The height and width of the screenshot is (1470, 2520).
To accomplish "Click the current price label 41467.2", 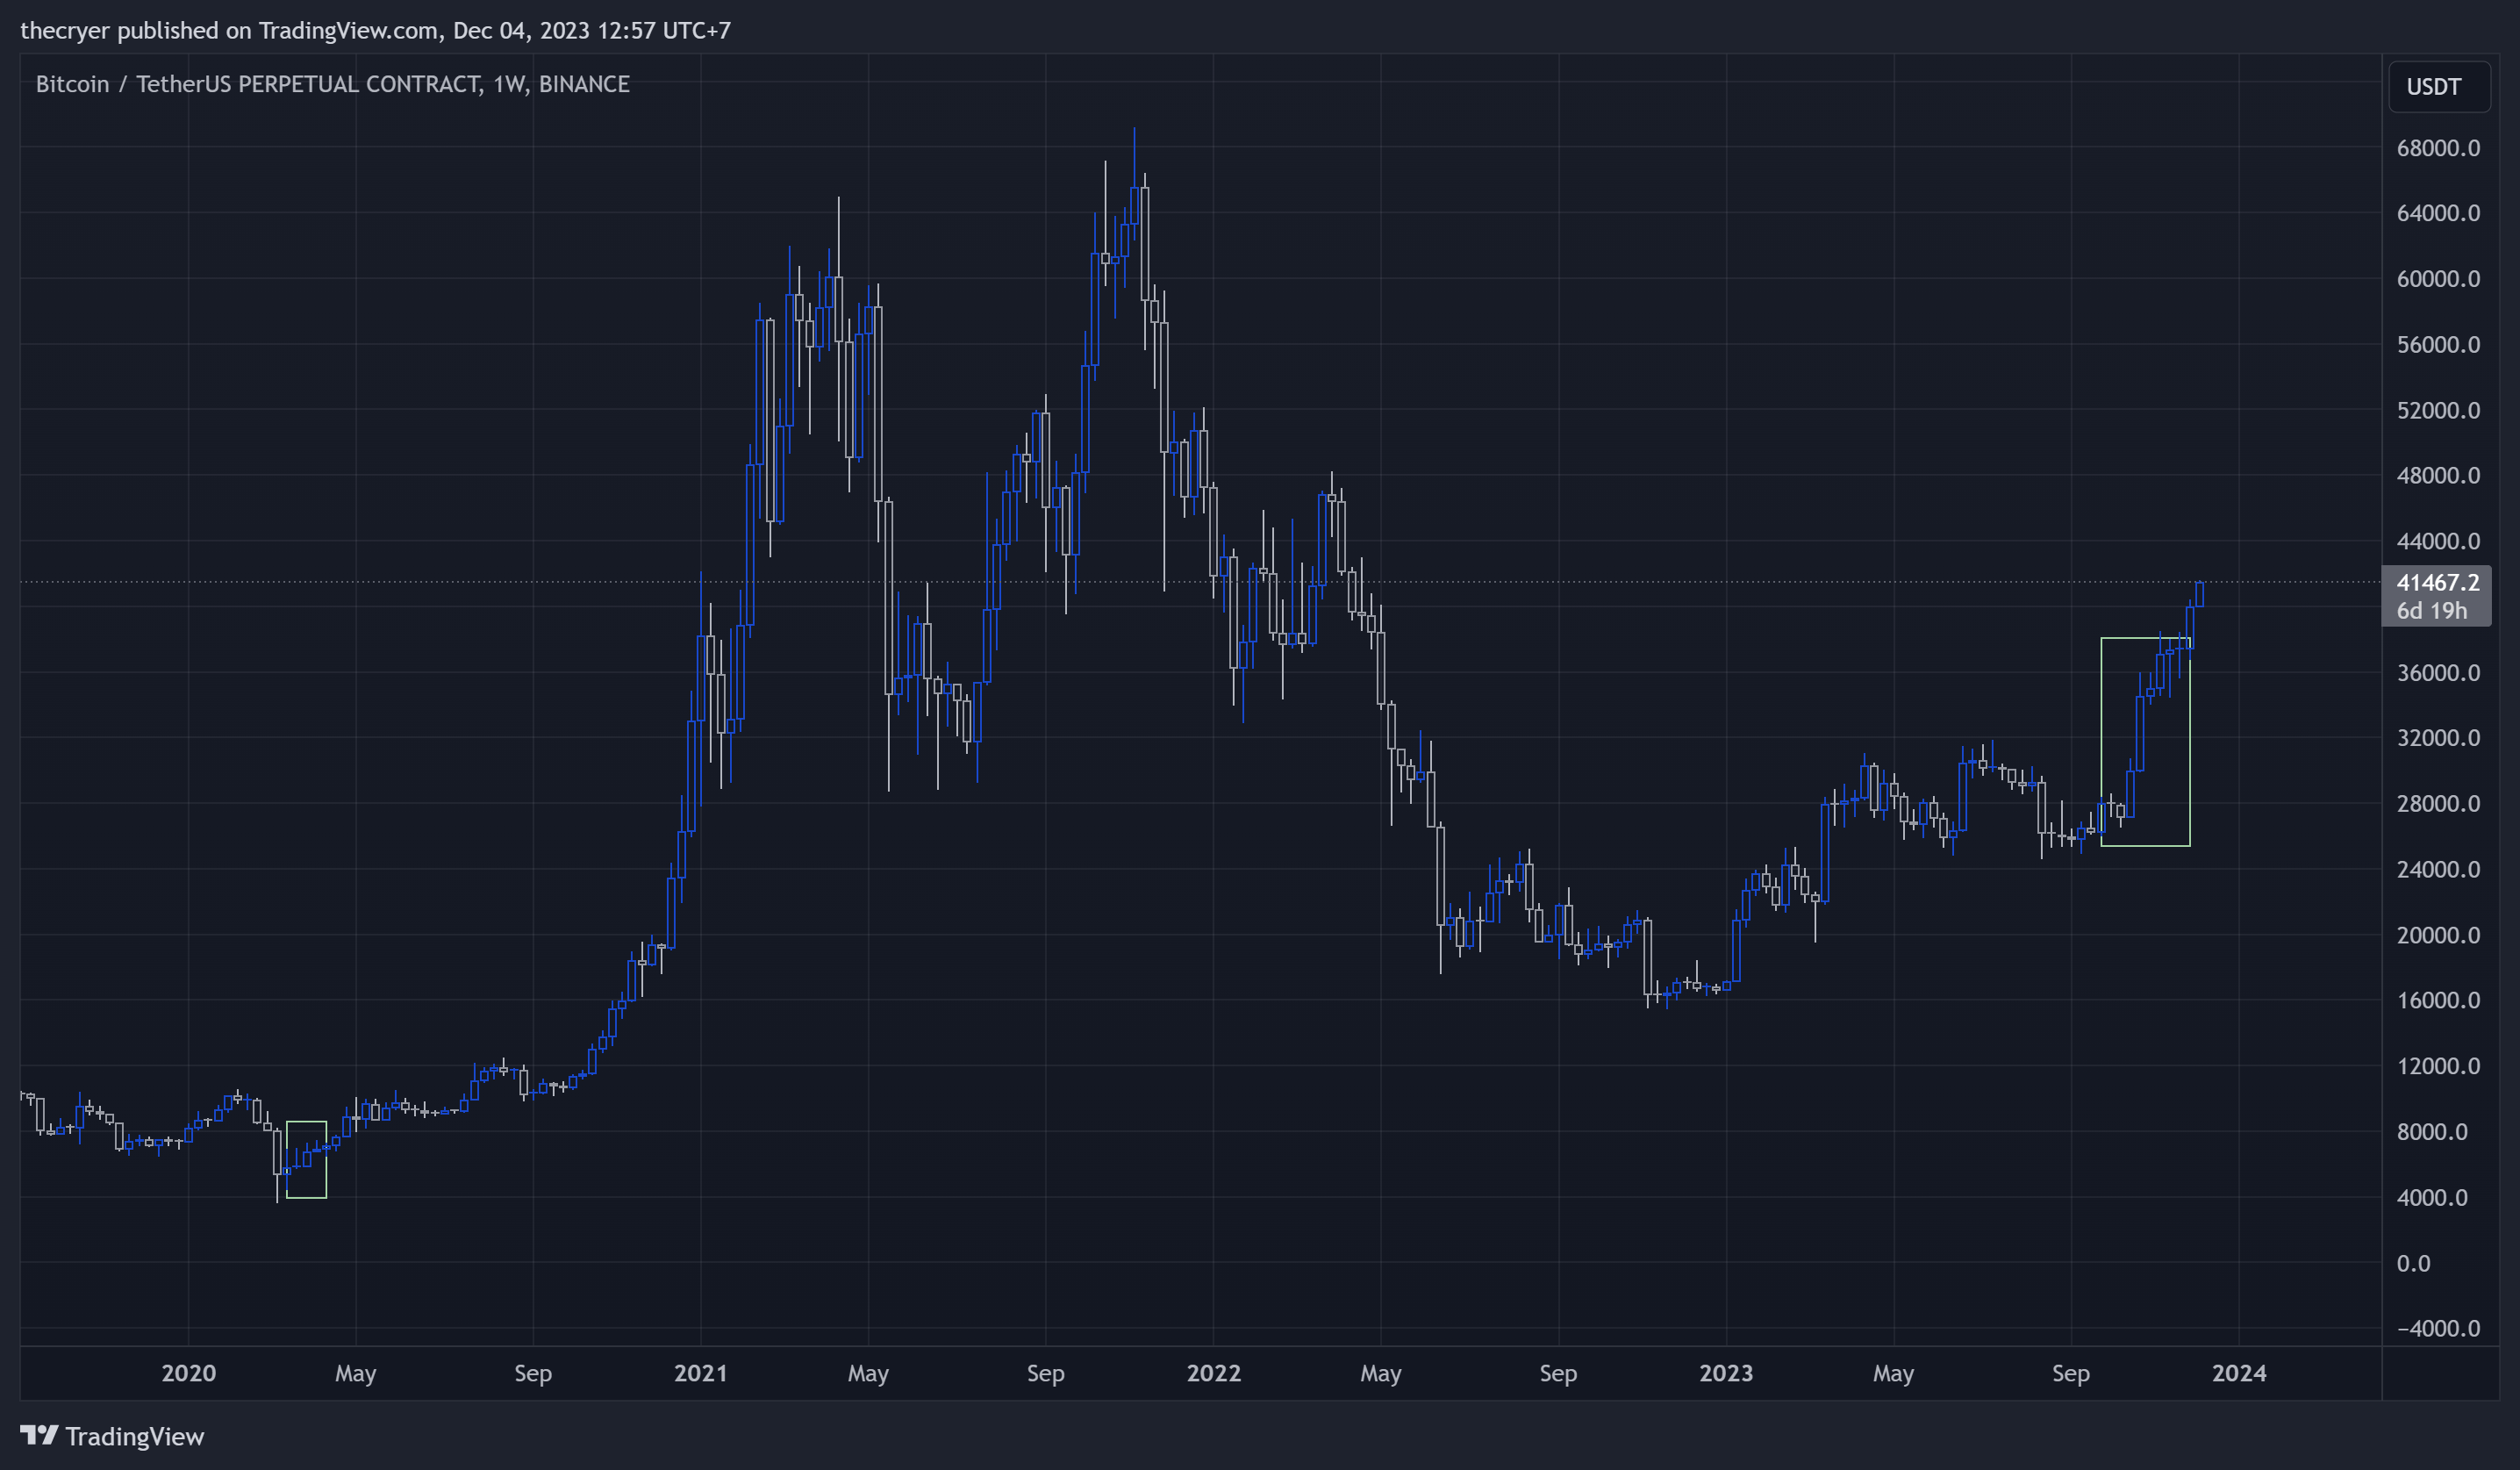I will click(2438, 582).
